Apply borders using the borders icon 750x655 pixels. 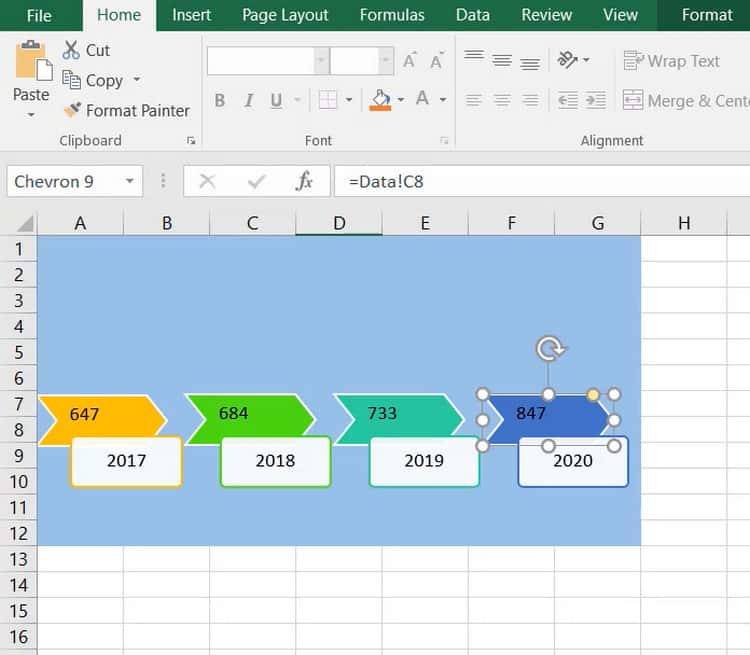coord(328,100)
